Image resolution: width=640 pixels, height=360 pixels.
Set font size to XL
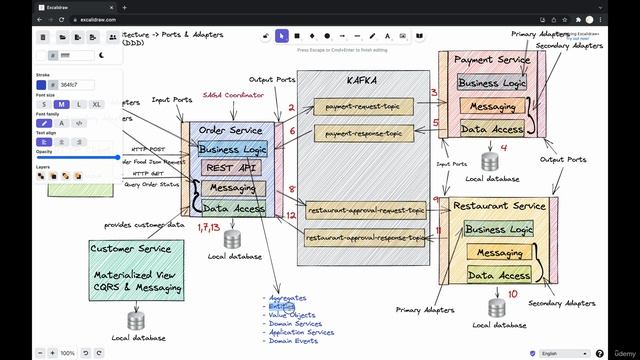pos(96,104)
